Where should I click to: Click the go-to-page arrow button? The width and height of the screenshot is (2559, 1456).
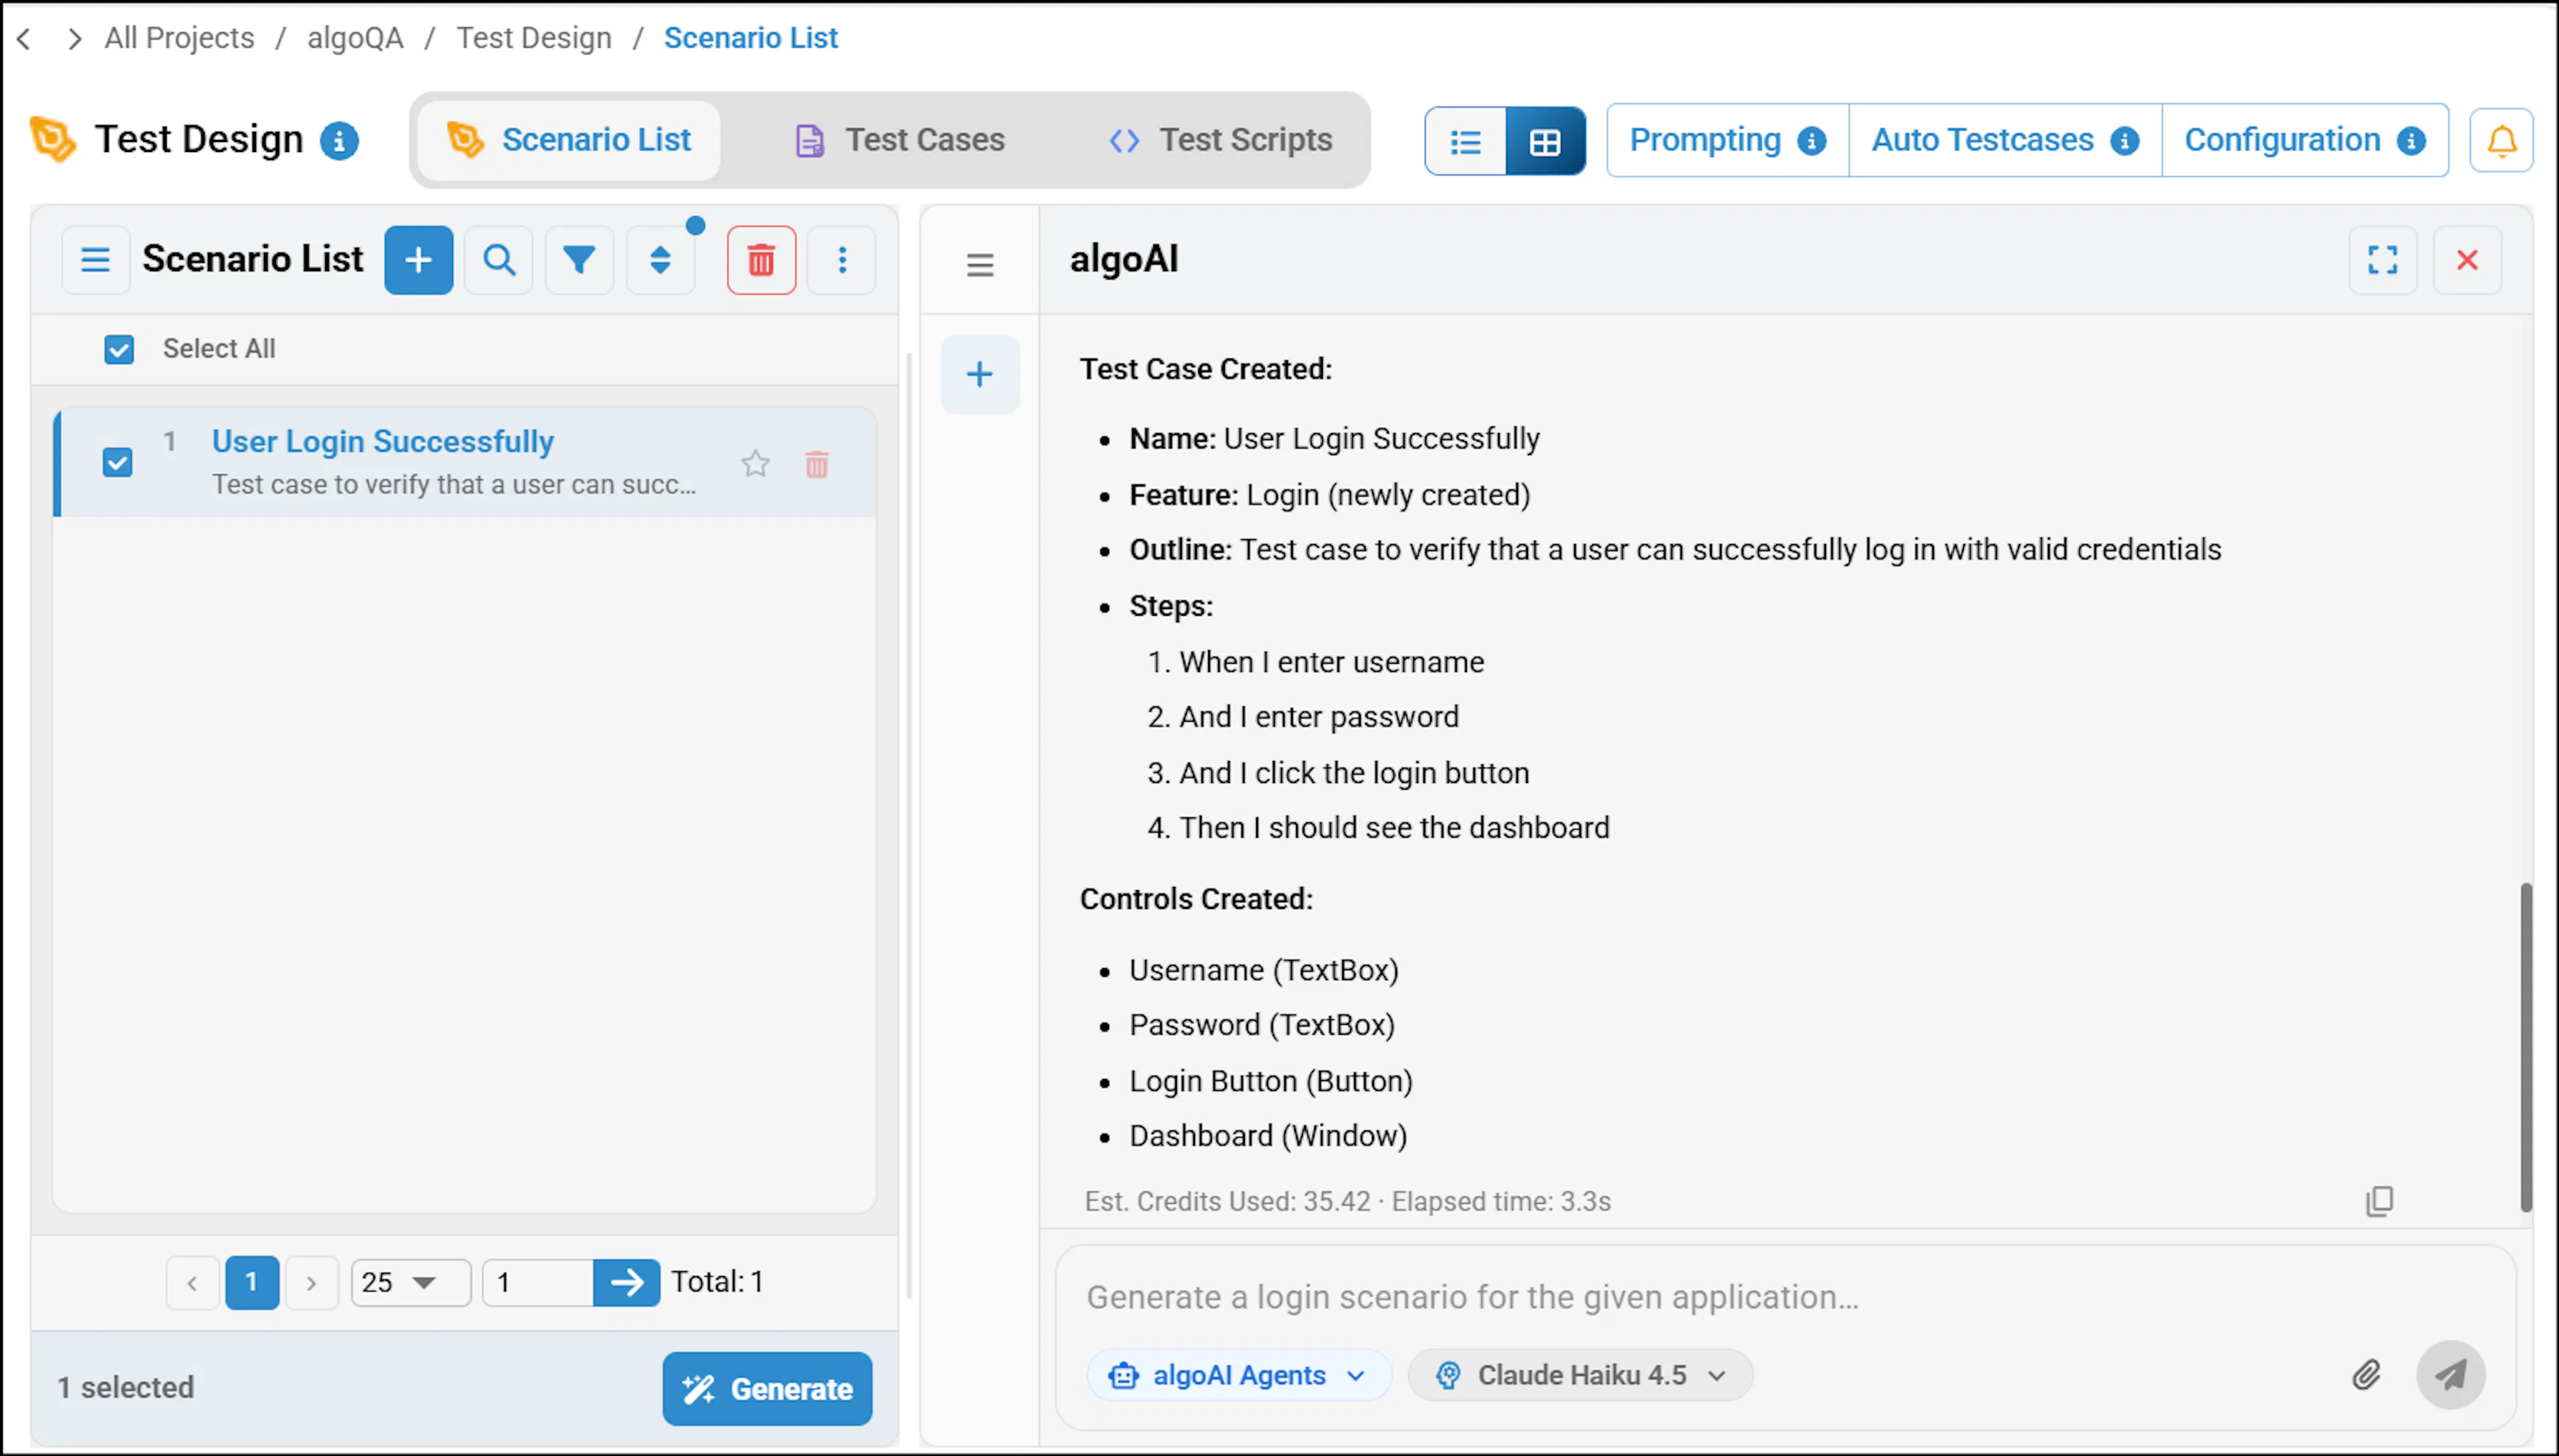pyautogui.click(x=626, y=1282)
